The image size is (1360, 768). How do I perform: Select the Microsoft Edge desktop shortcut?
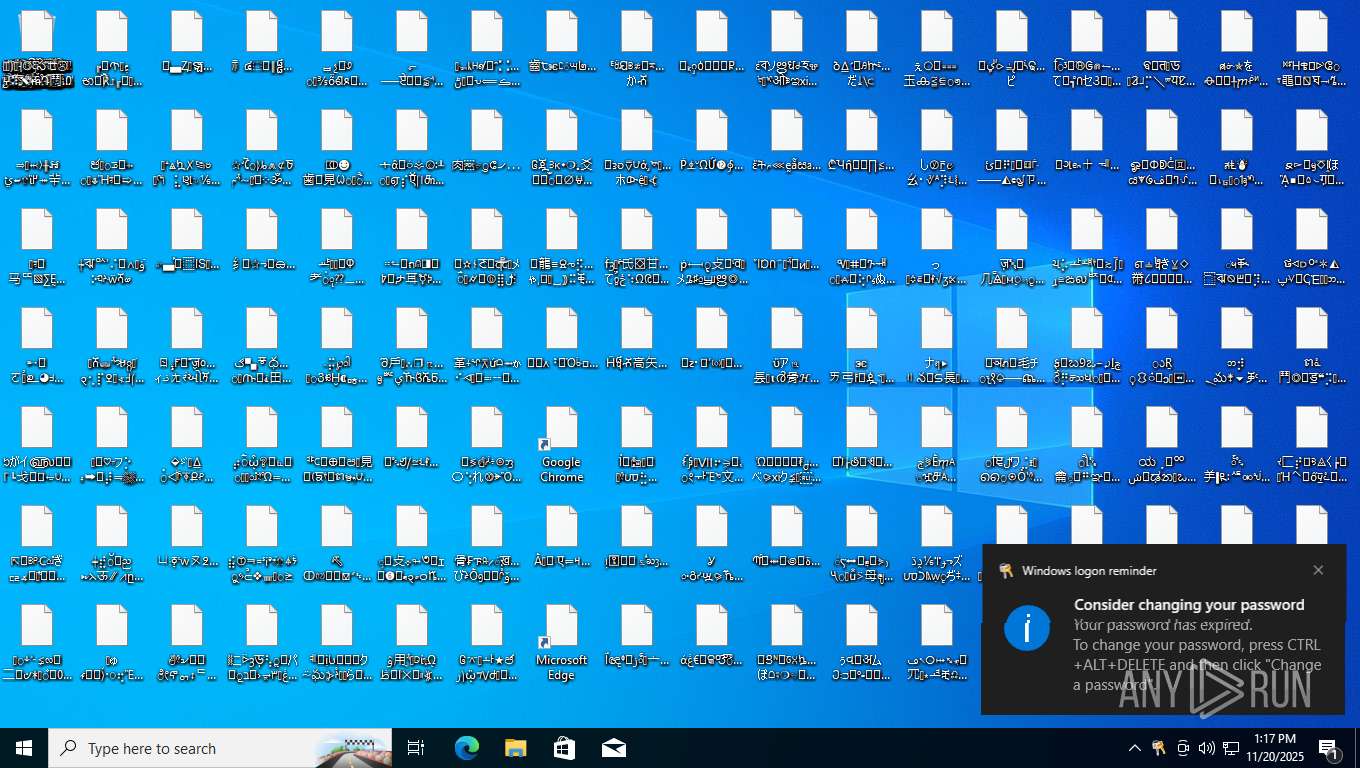click(561, 643)
